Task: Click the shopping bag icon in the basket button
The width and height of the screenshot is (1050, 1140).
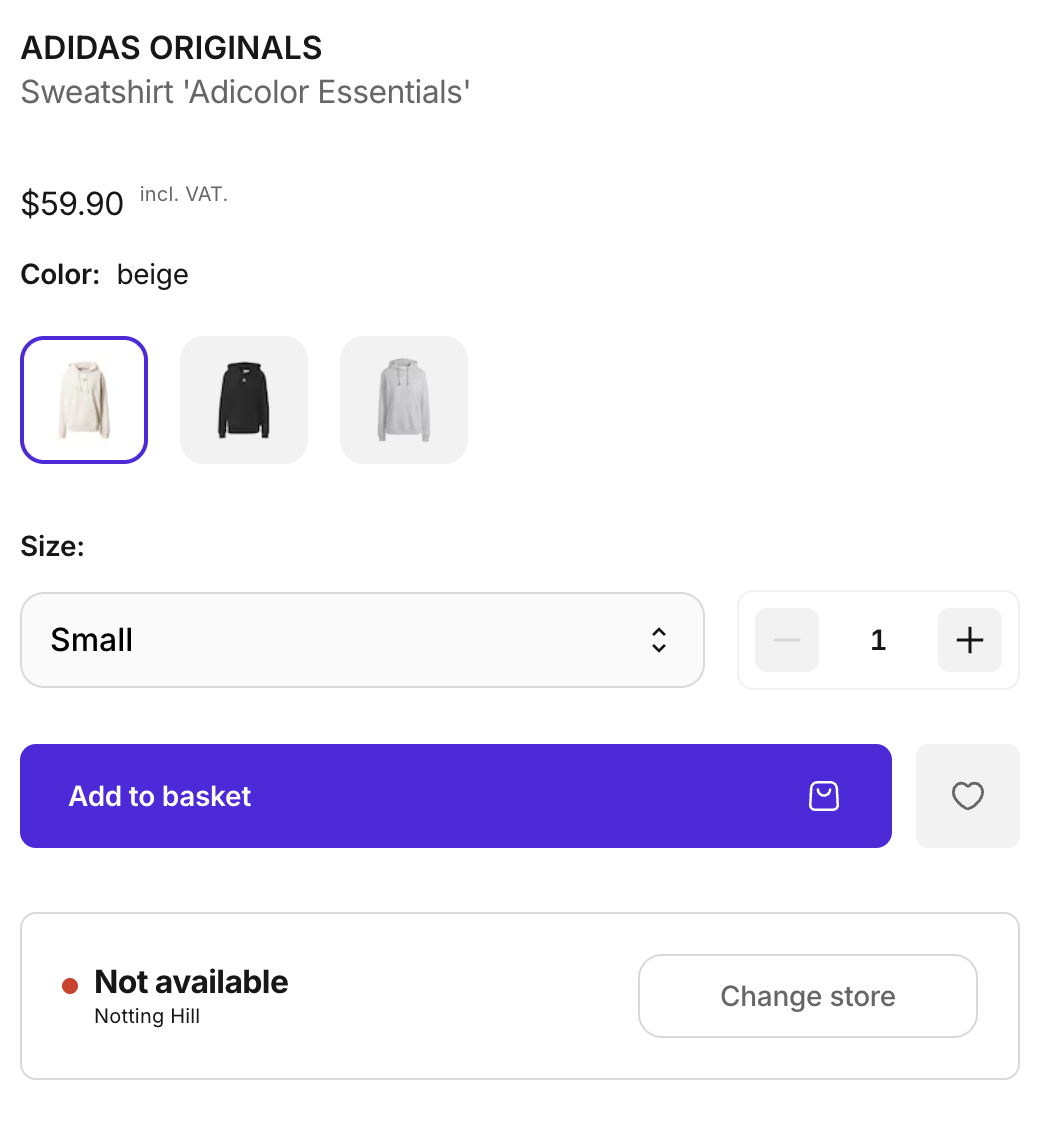Action: 823,796
